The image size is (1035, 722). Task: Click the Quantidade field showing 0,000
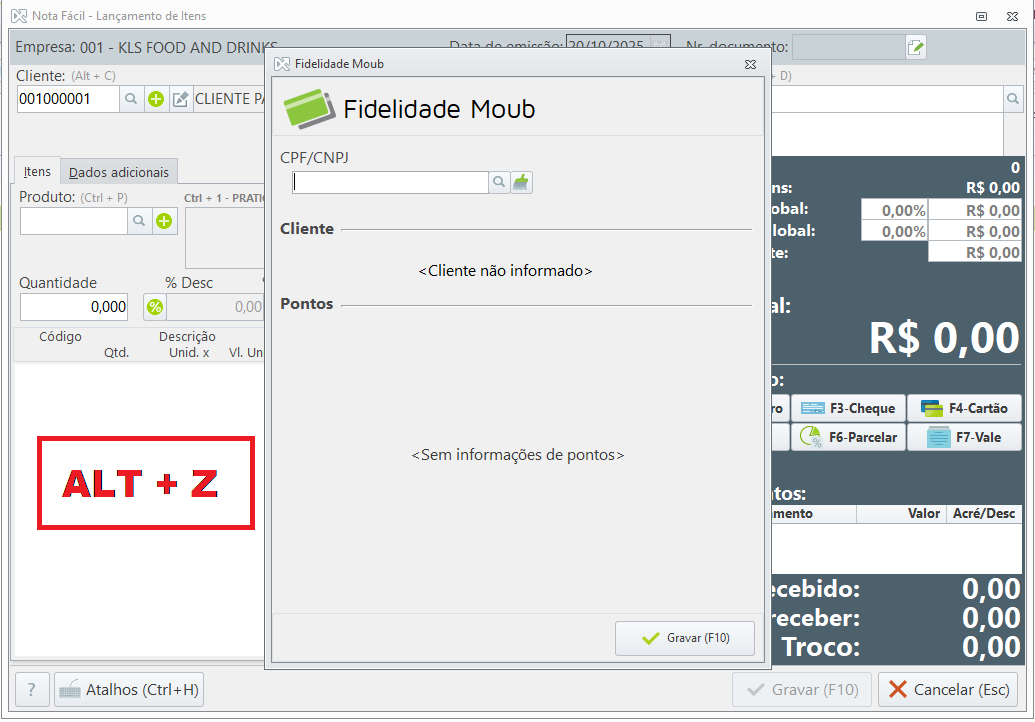[x=73, y=307]
